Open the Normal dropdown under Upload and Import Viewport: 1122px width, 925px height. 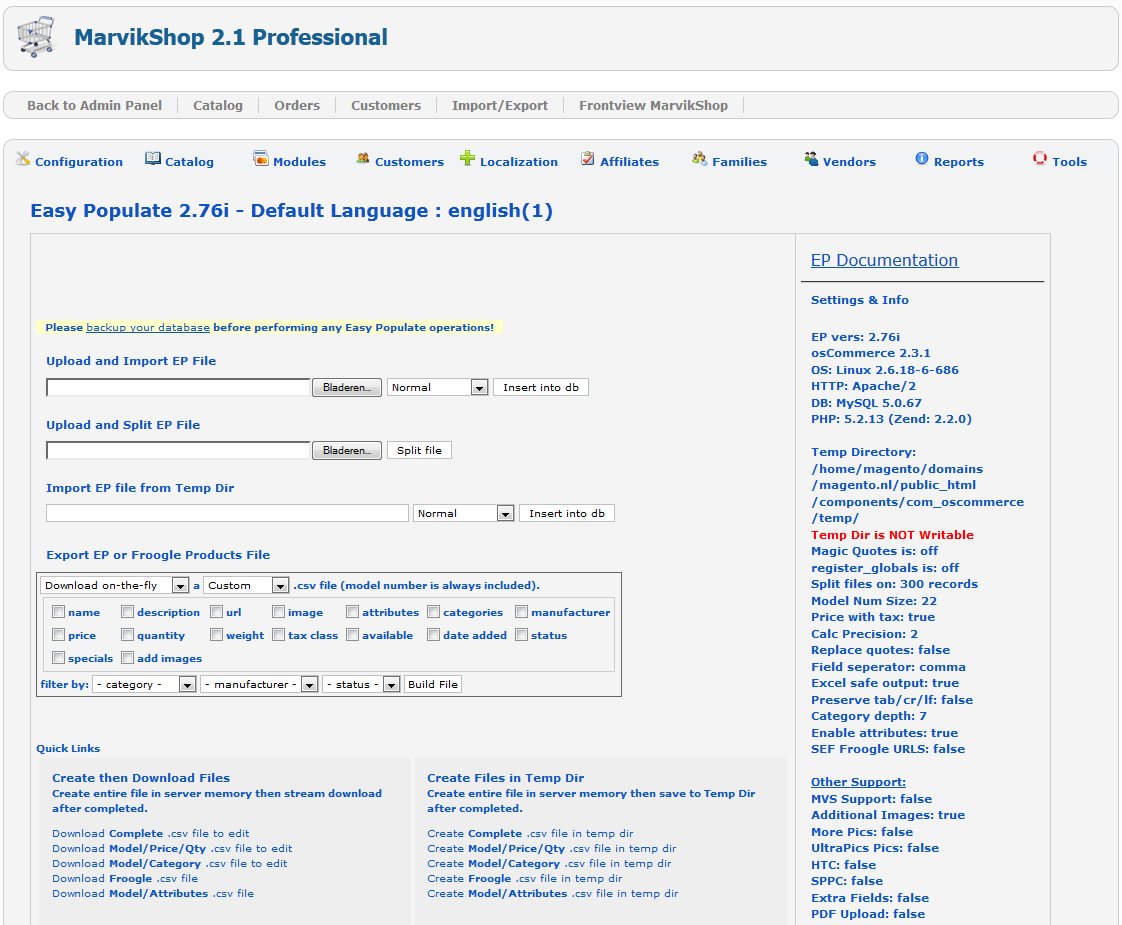pyautogui.click(x=437, y=387)
